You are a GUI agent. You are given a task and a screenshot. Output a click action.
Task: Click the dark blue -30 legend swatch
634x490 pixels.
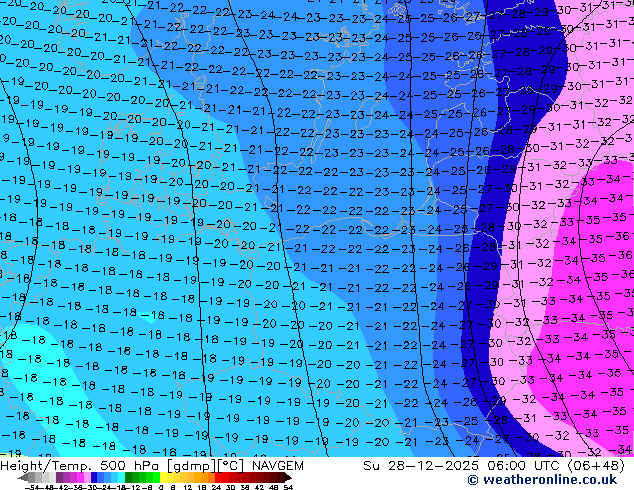pos(94,478)
